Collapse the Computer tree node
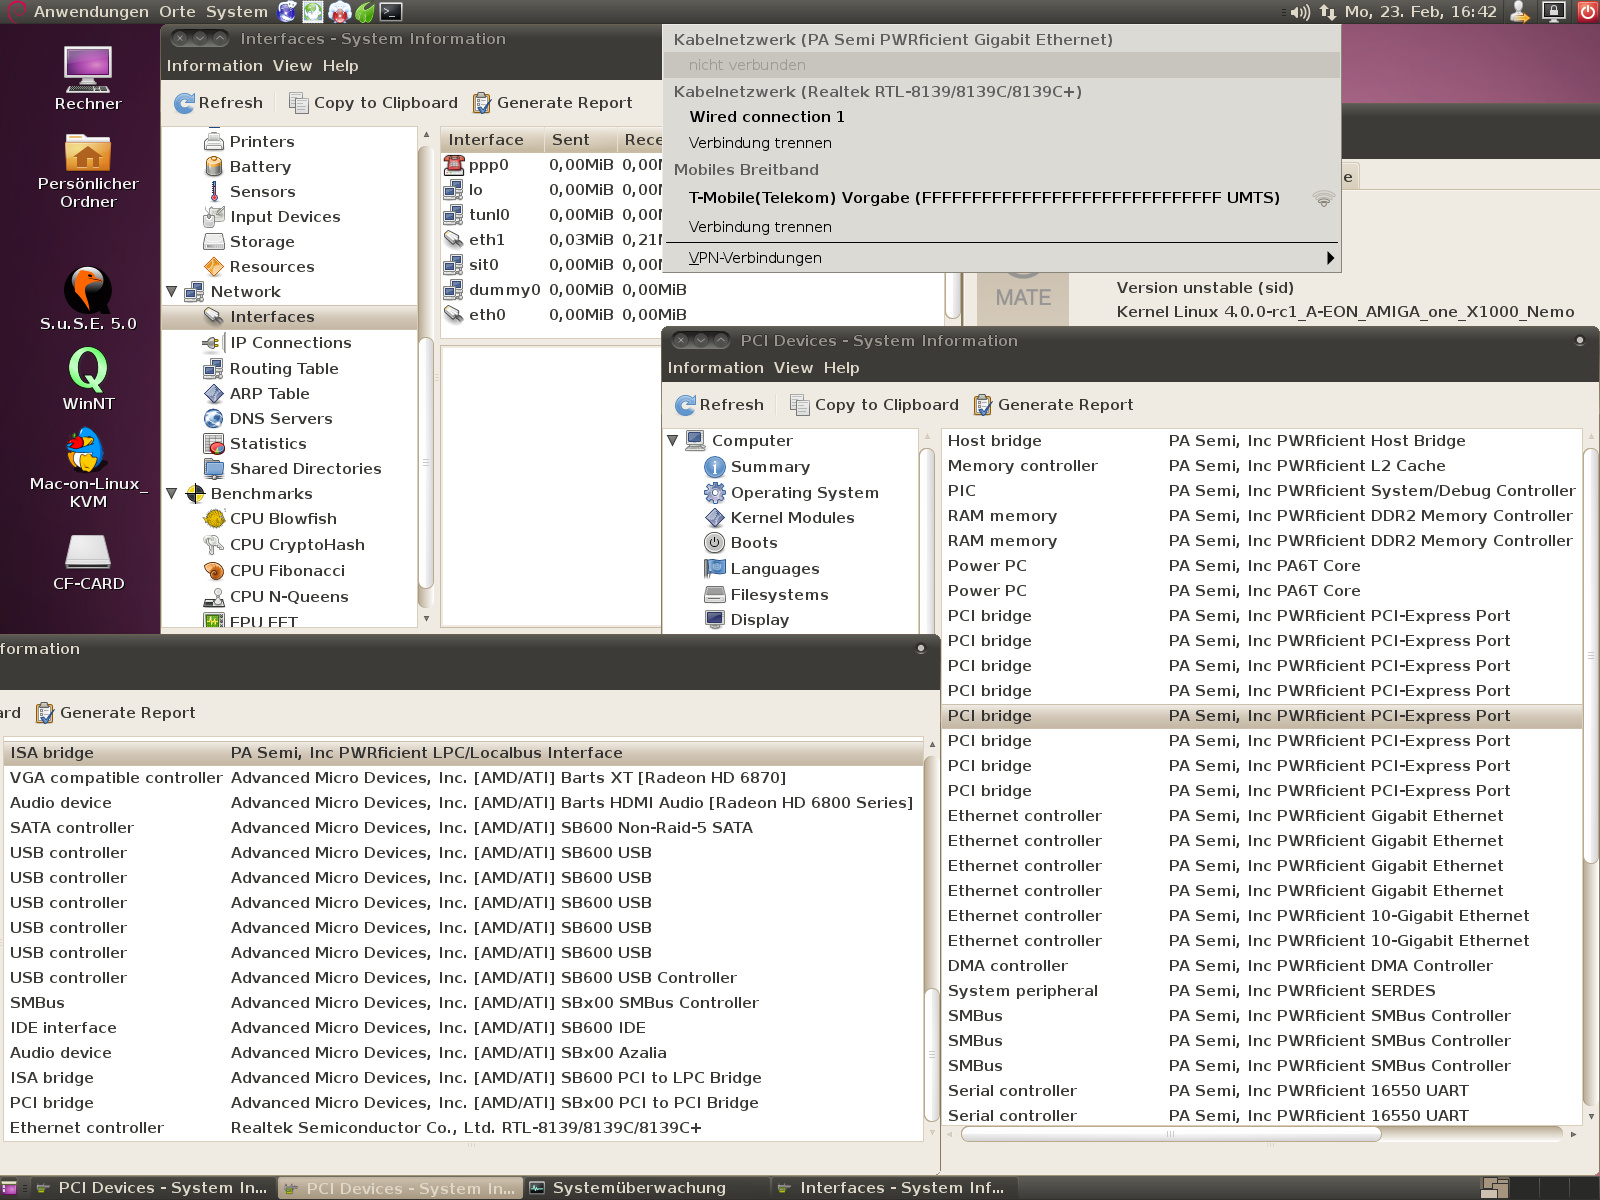This screenshot has width=1600, height=1200. (x=673, y=441)
